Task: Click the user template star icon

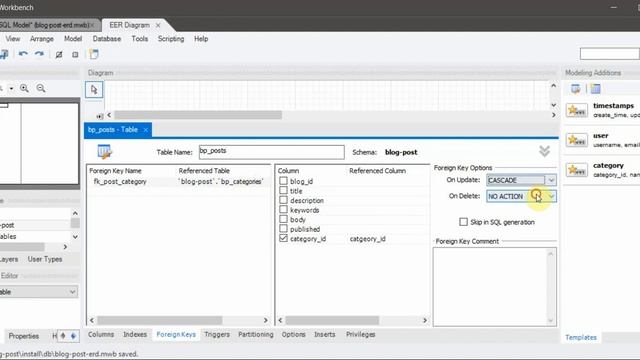Action: click(x=576, y=140)
